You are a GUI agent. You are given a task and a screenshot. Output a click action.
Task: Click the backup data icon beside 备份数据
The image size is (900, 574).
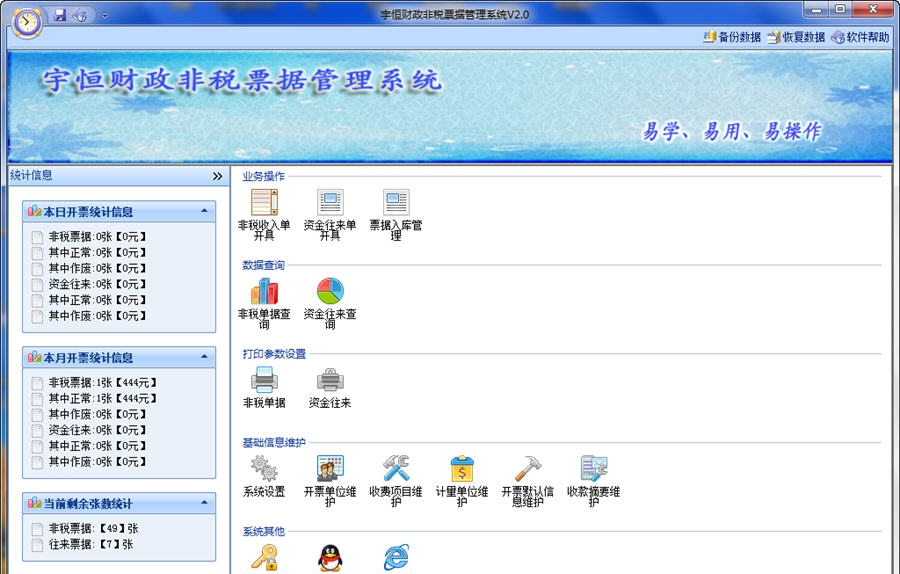click(709, 37)
